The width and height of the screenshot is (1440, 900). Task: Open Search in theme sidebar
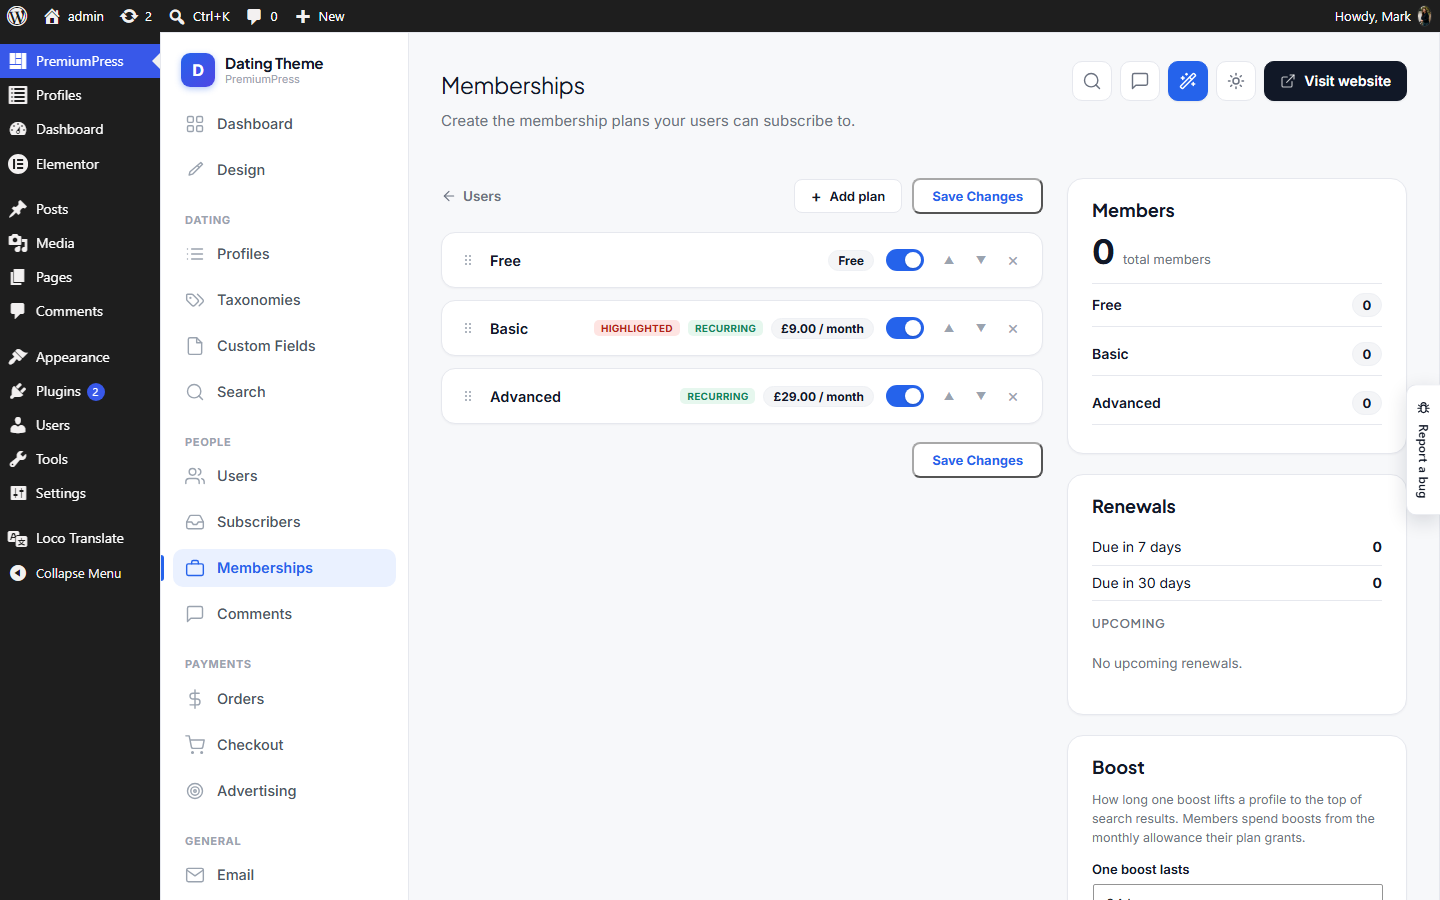pyautogui.click(x=284, y=392)
